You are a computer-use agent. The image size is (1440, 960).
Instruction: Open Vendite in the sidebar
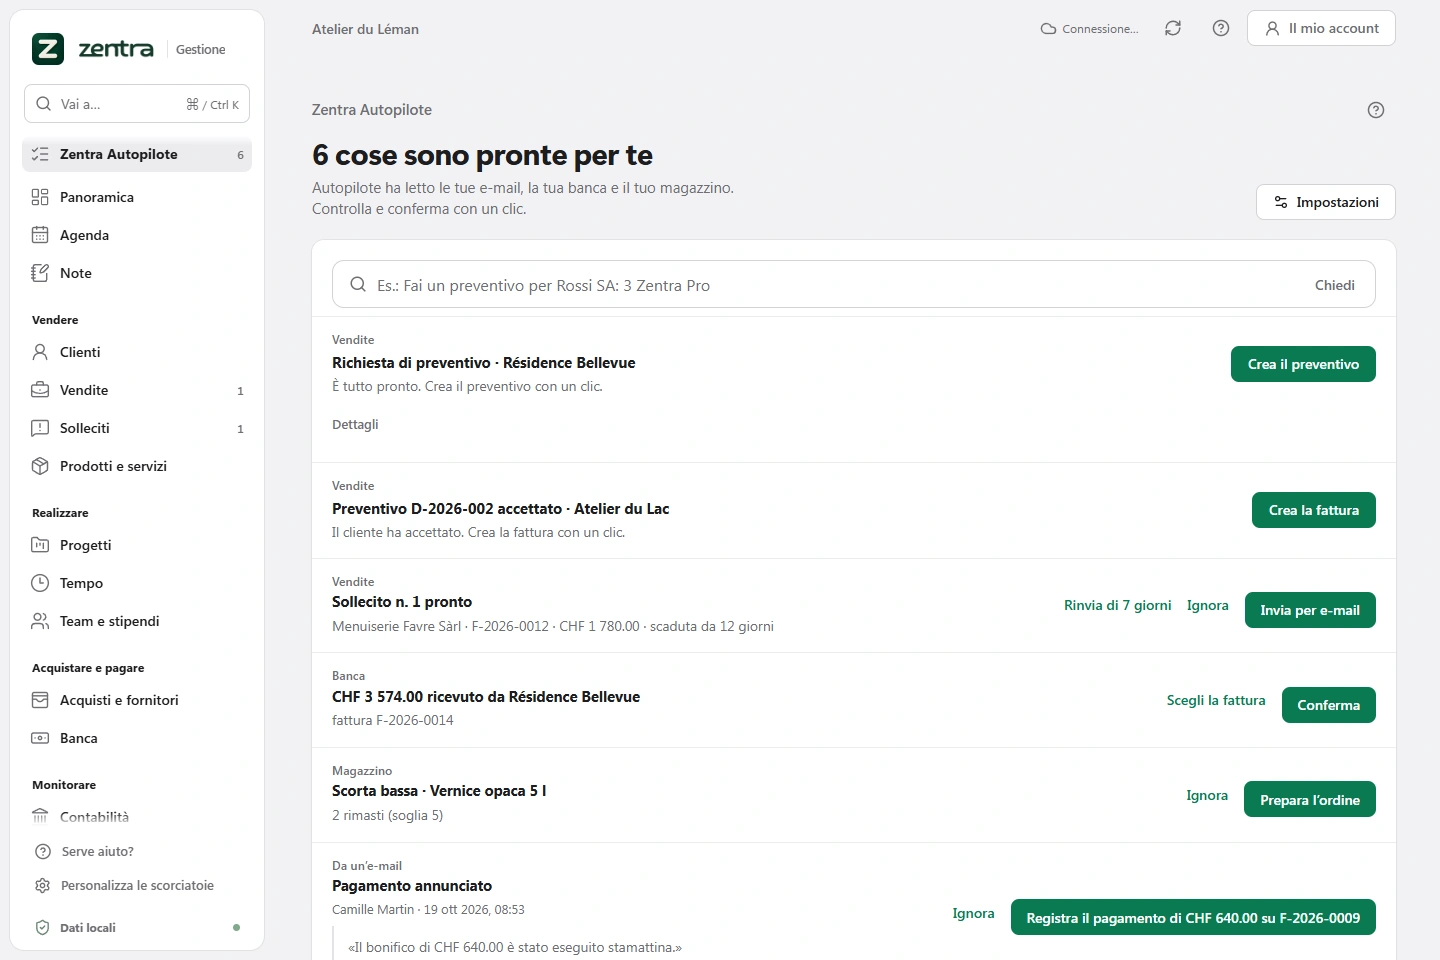(137, 390)
